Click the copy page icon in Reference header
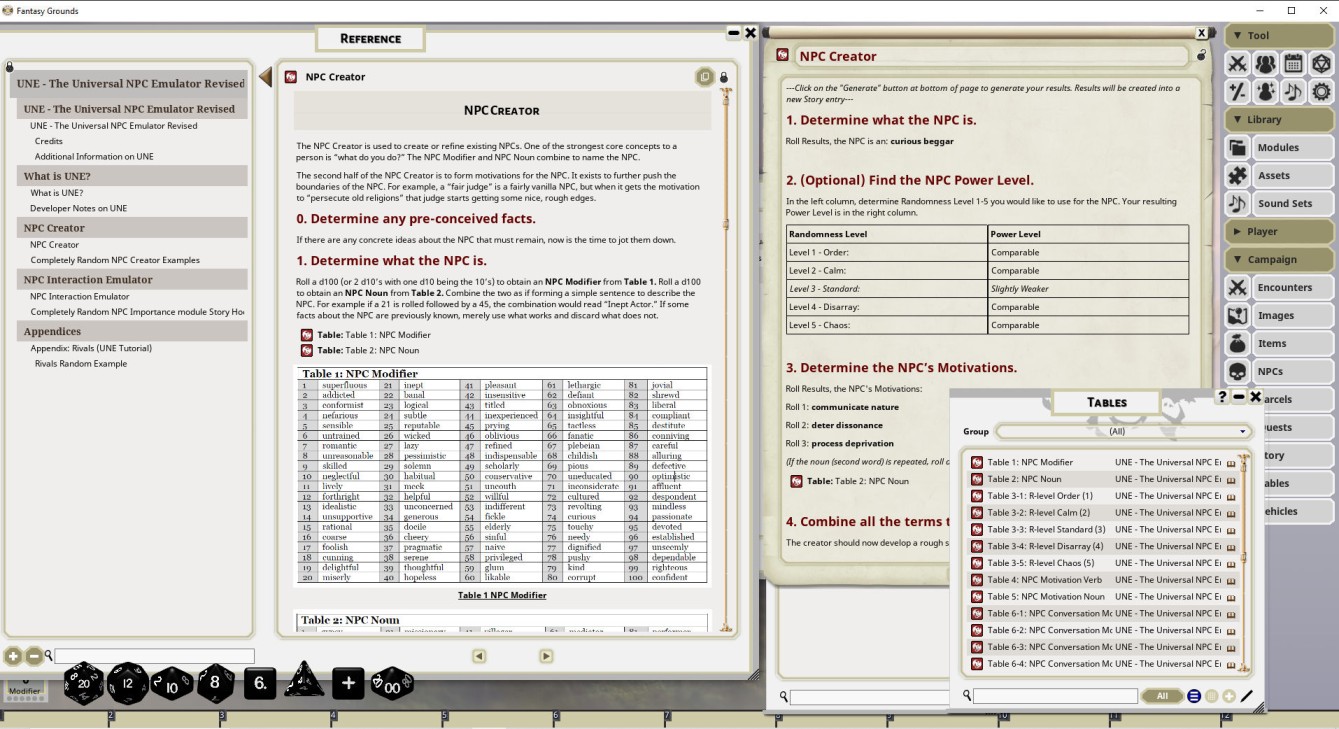 [705, 77]
